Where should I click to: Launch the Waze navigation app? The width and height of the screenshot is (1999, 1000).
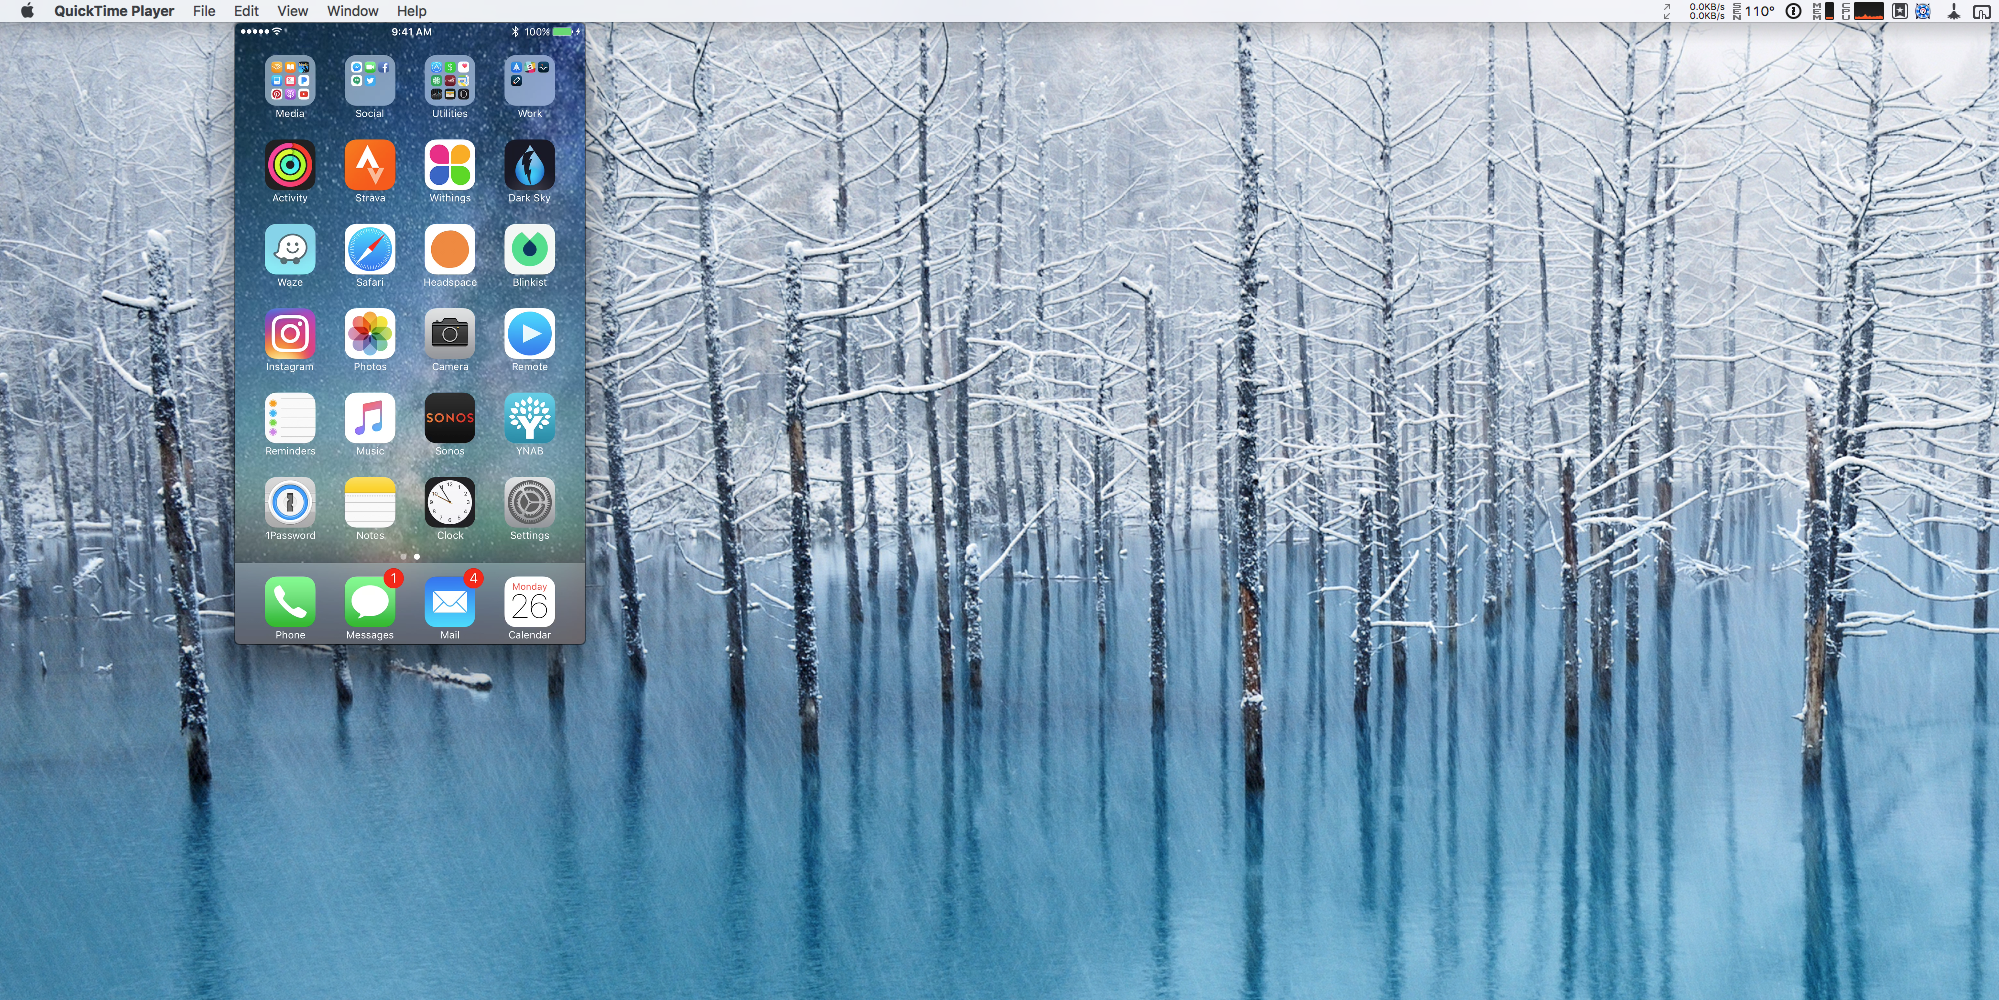pyautogui.click(x=290, y=250)
